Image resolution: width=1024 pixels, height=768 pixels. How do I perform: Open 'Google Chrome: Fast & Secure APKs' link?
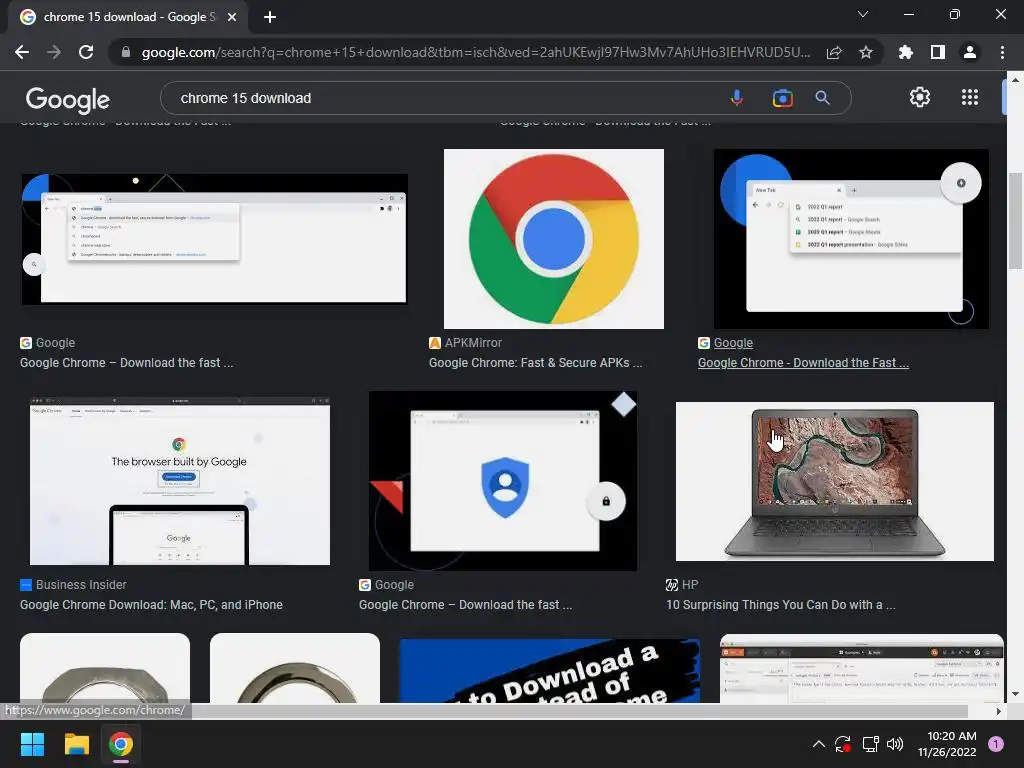[x=536, y=363]
